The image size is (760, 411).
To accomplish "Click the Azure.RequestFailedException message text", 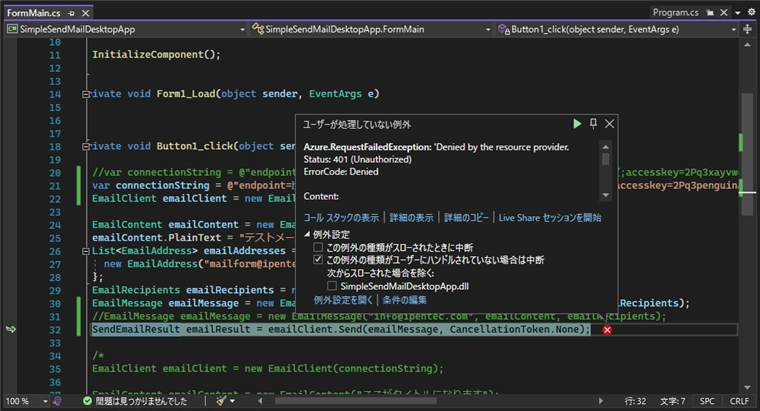I will pyautogui.click(x=436, y=147).
